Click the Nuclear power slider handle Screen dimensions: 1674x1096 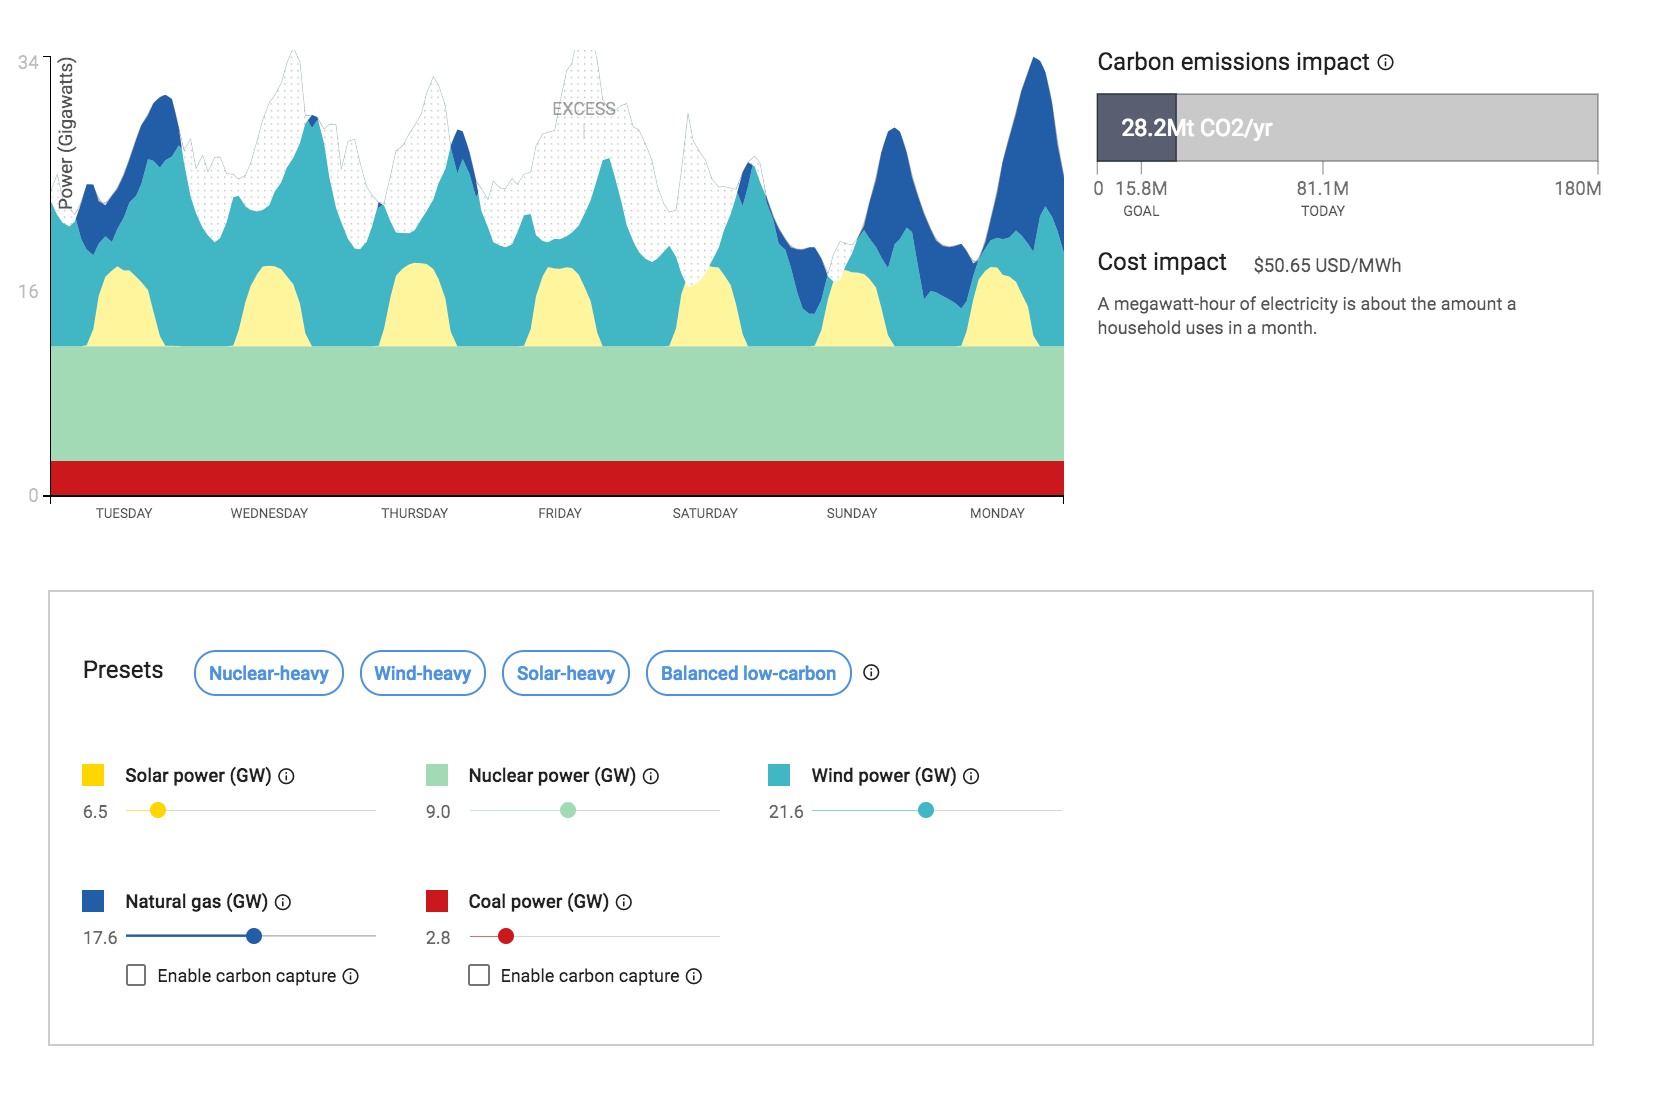tap(568, 810)
